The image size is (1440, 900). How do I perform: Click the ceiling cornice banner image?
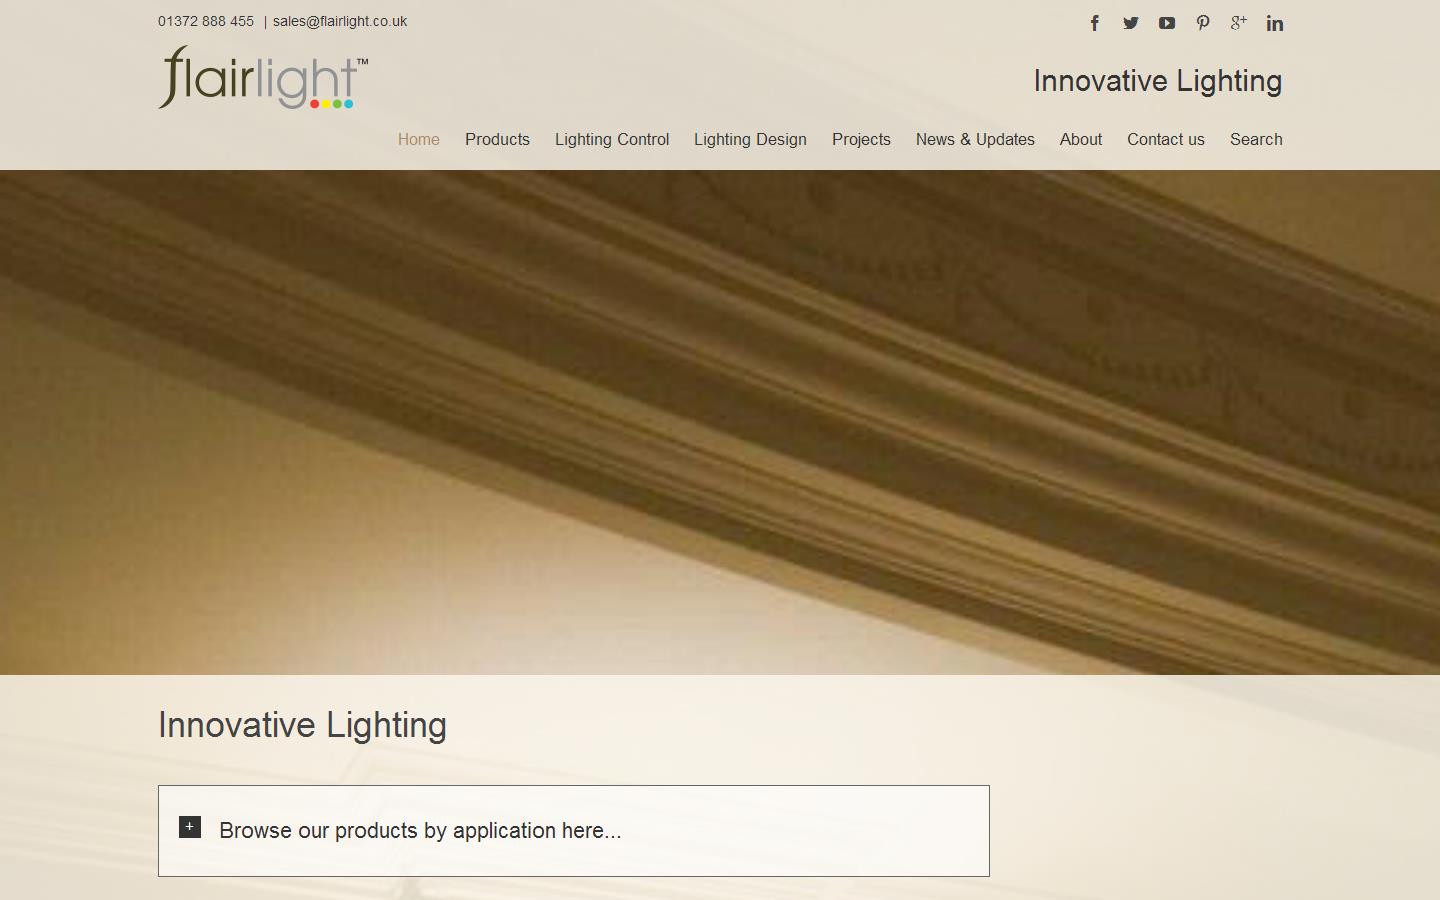(720, 422)
